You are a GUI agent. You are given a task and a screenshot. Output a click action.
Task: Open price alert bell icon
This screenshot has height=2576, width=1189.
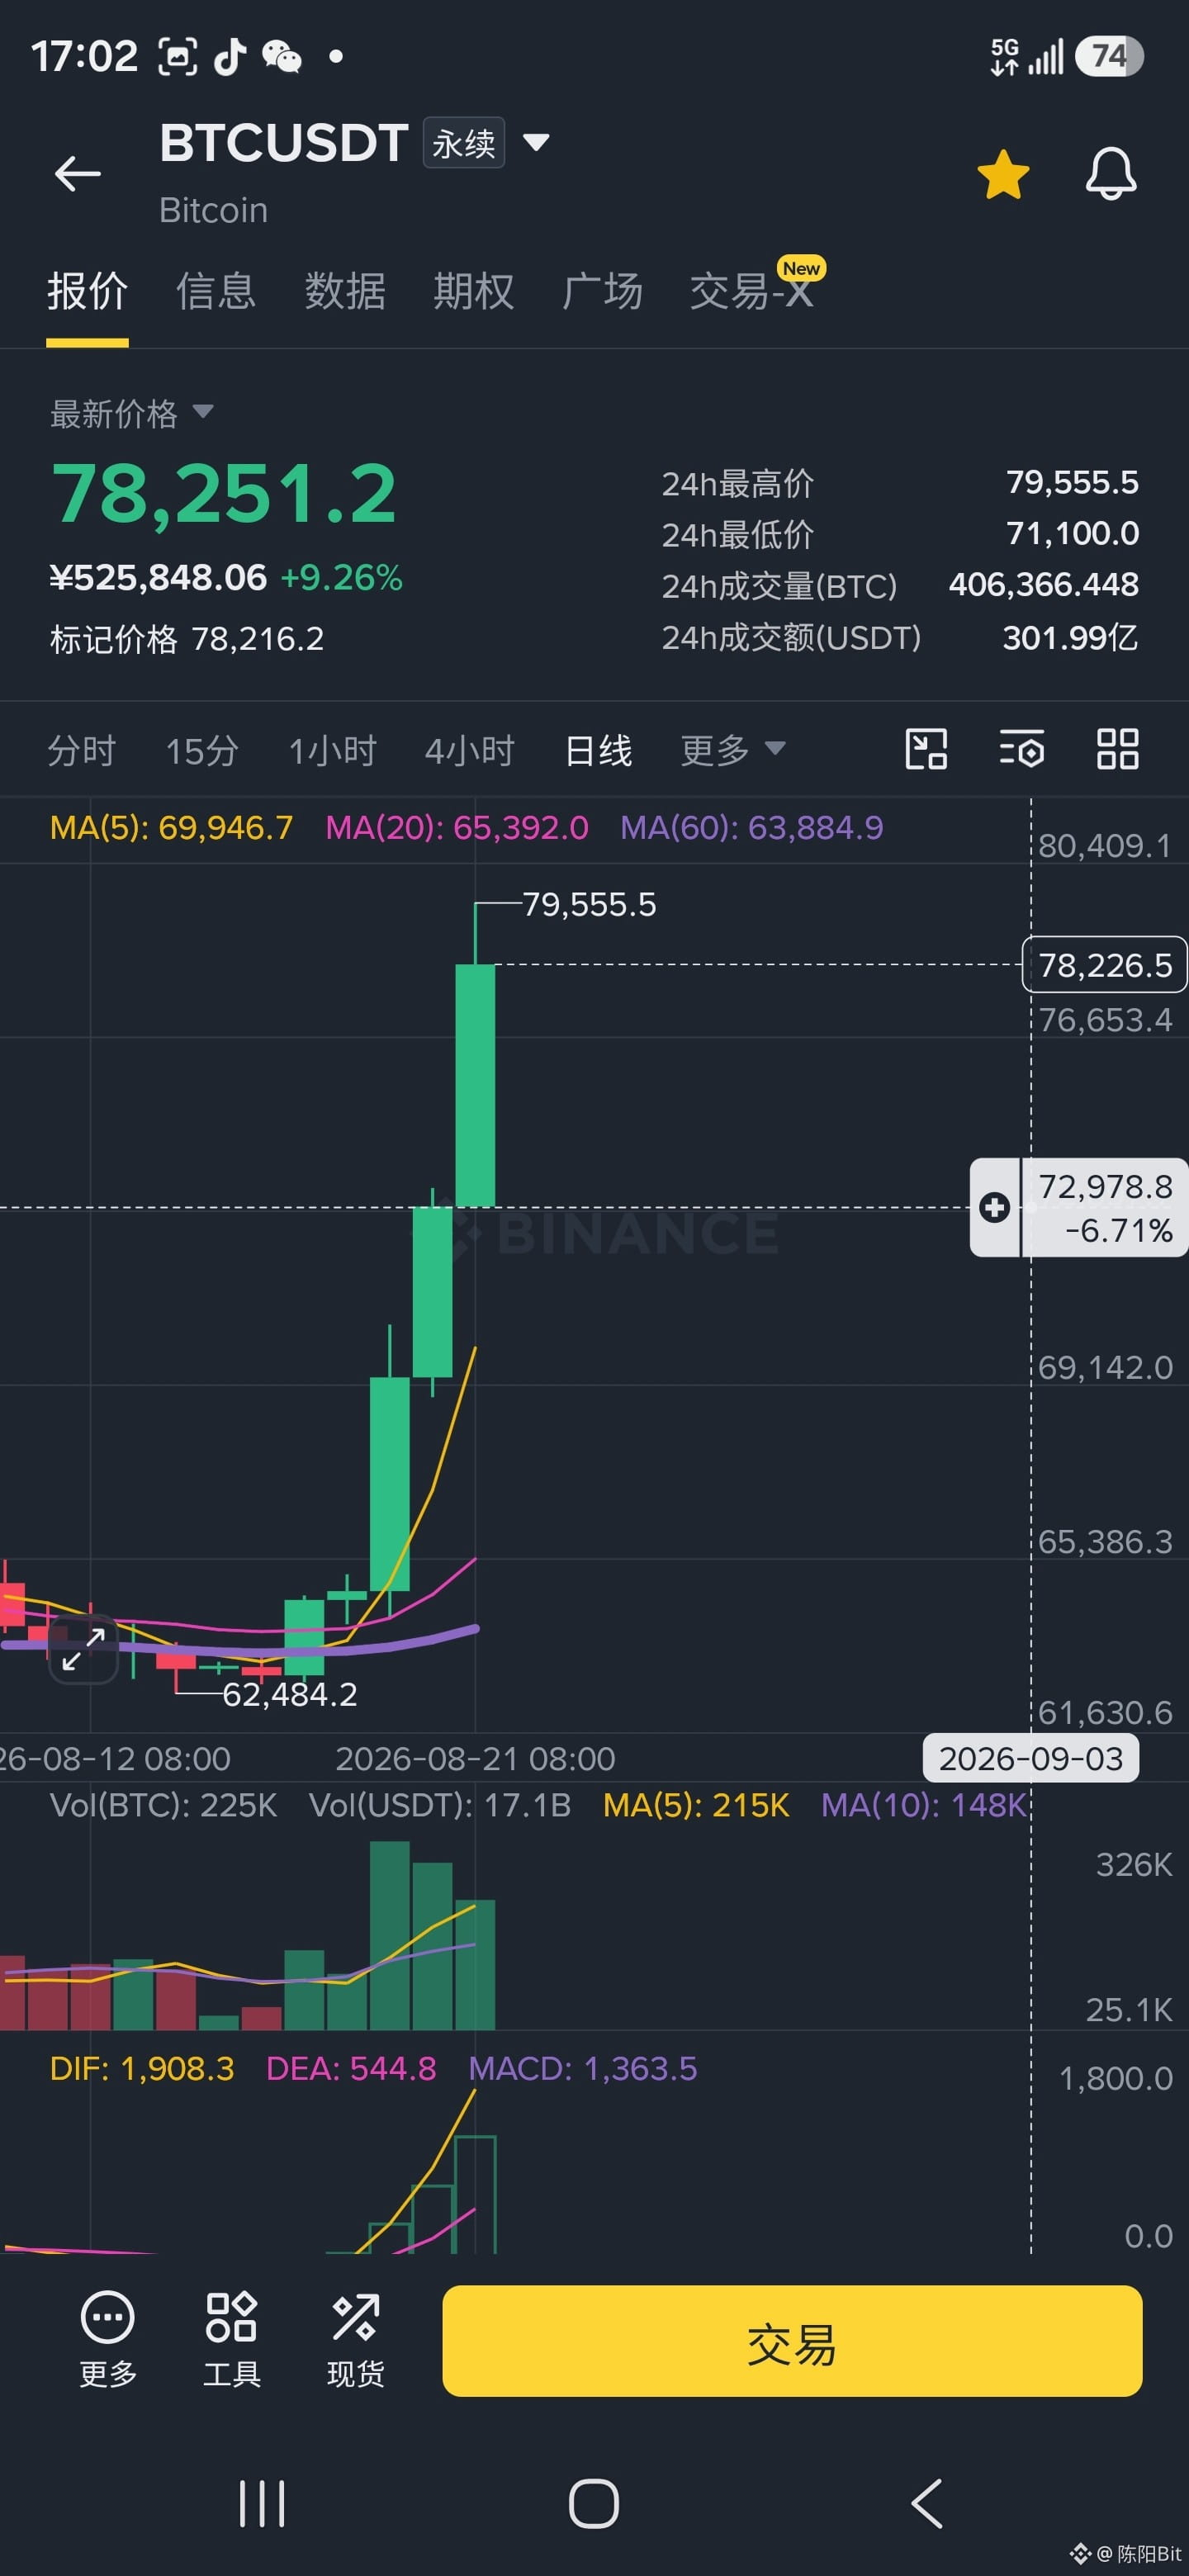[x=1111, y=174]
